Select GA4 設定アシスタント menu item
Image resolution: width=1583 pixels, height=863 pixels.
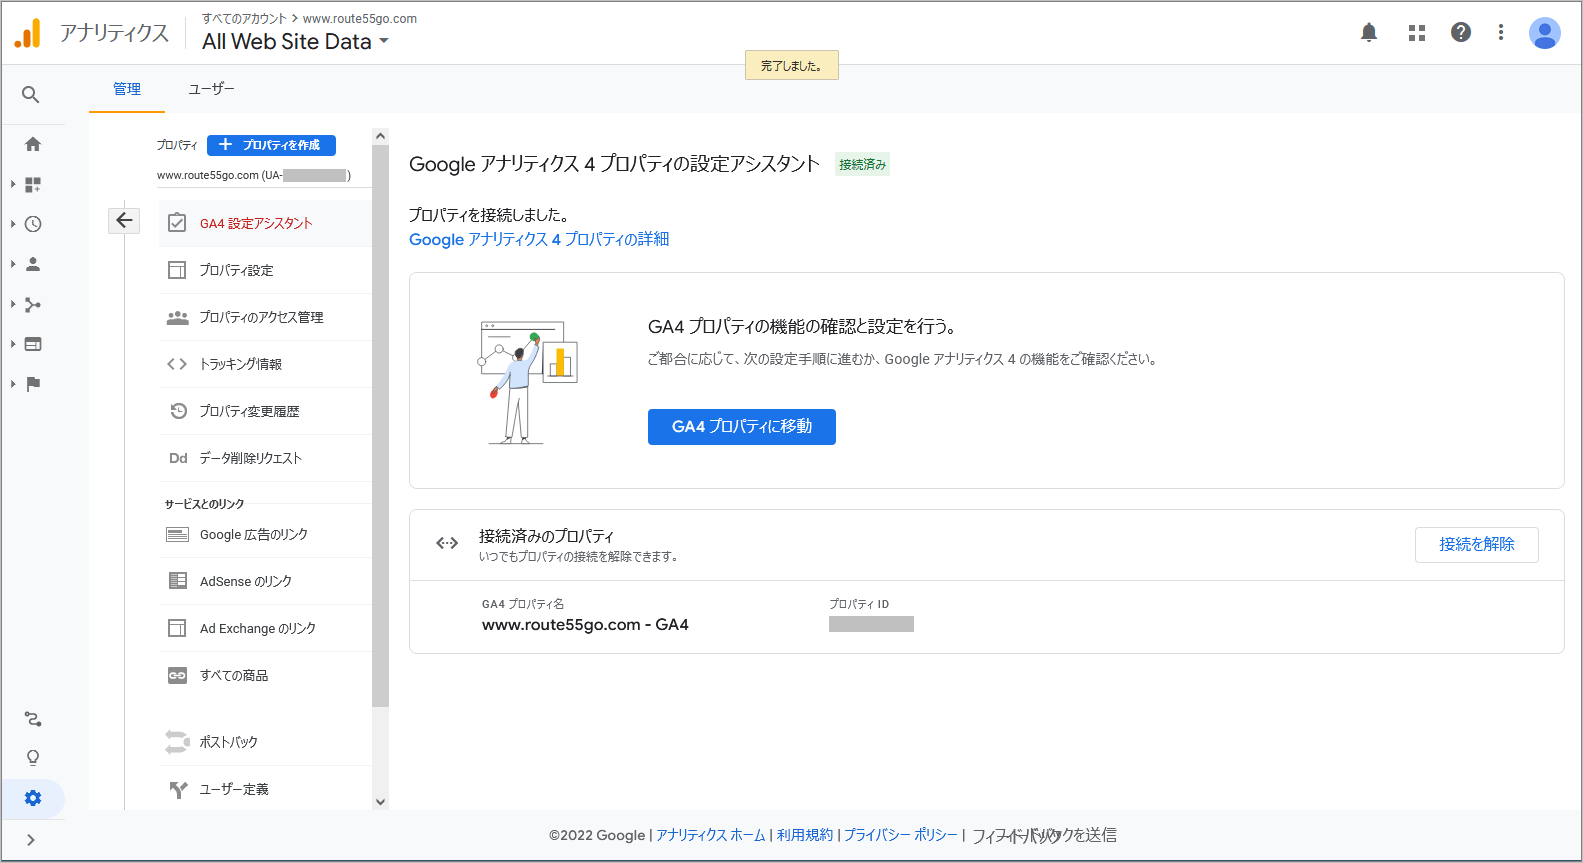tap(265, 223)
